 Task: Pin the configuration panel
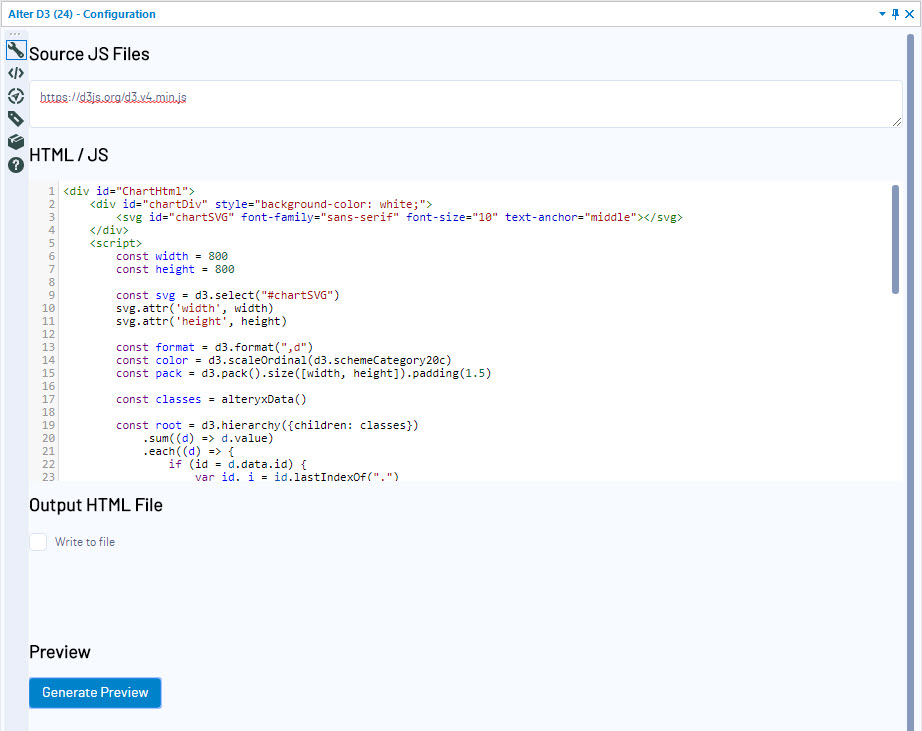click(897, 14)
